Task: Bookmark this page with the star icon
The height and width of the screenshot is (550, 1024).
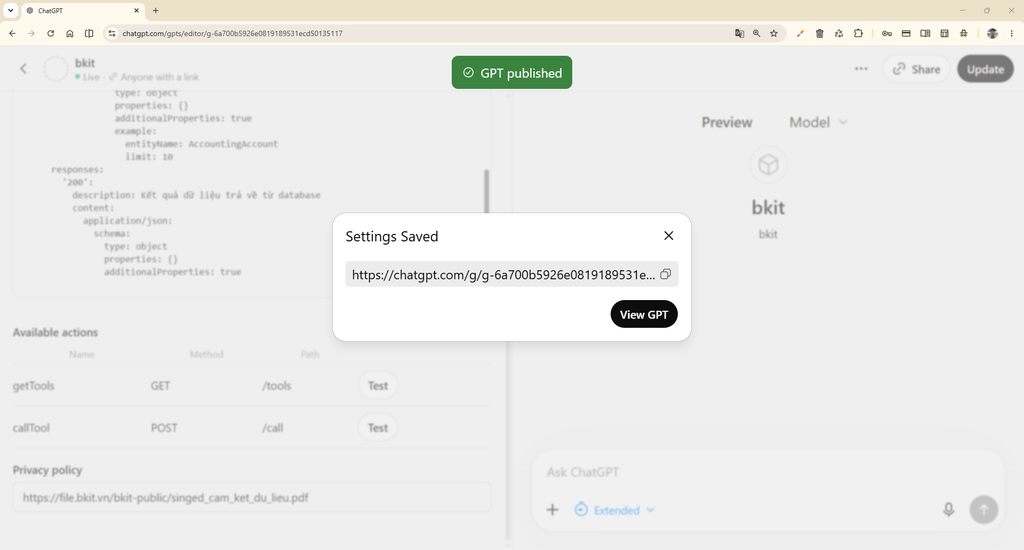Action: 774,33
